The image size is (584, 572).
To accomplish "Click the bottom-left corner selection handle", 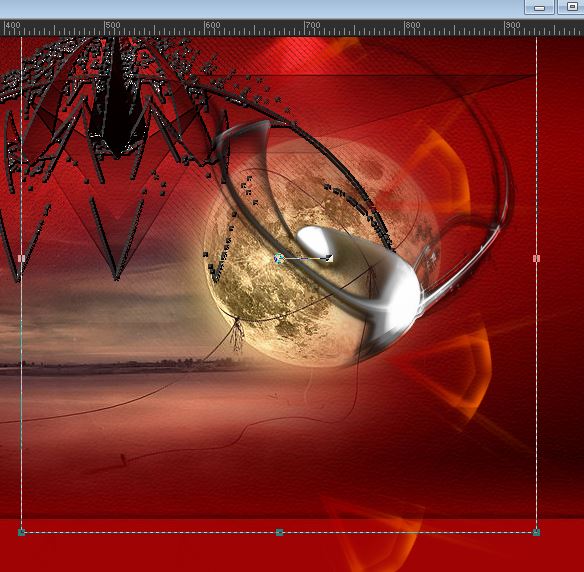I will (x=21, y=532).
